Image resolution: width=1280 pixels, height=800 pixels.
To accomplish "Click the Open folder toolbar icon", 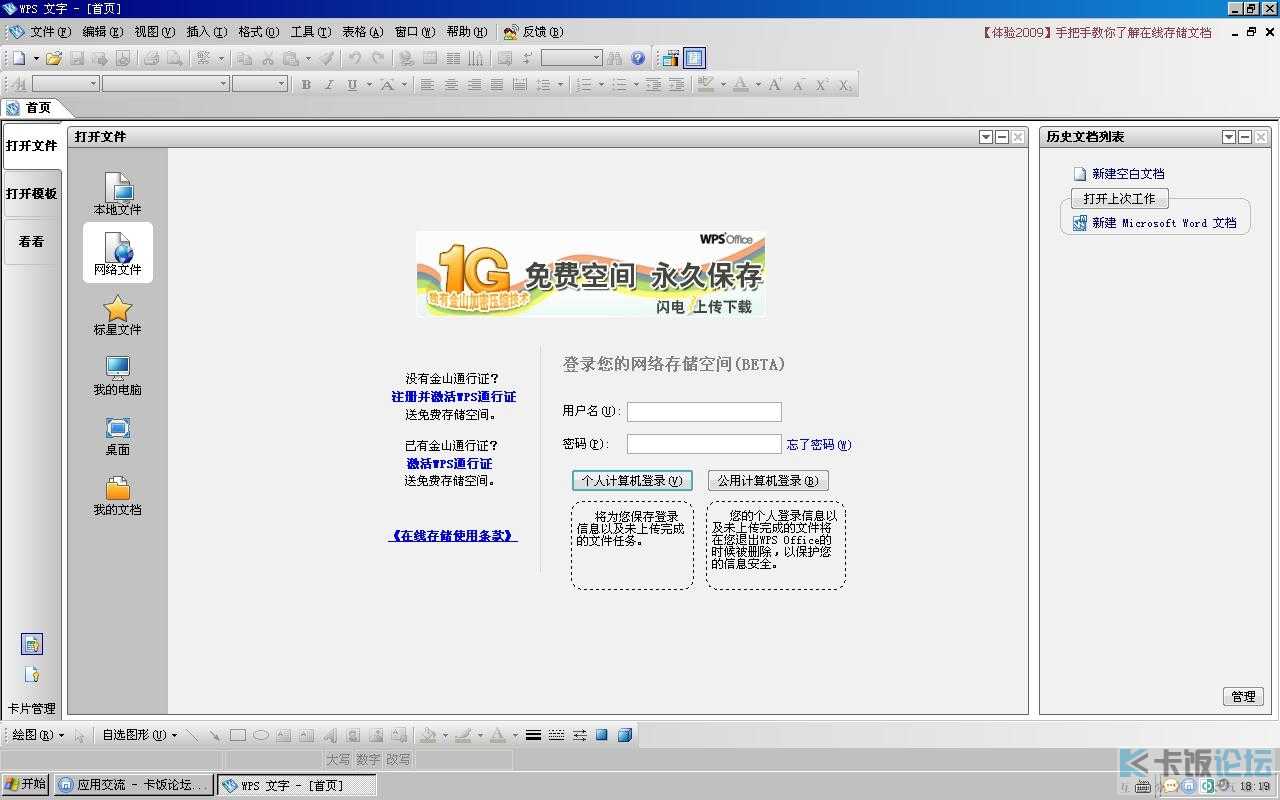I will point(54,59).
